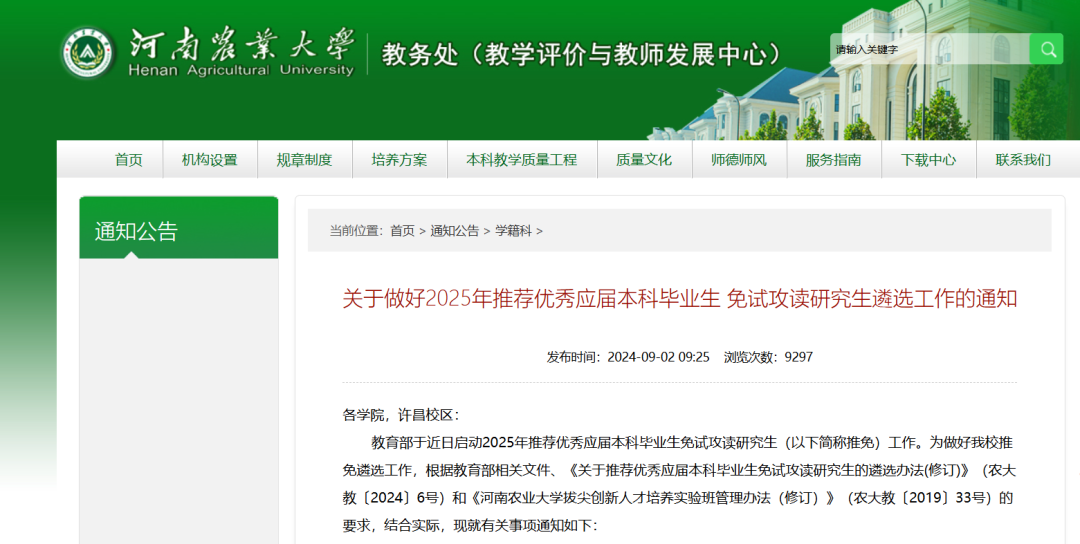Image resolution: width=1080 pixels, height=544 pixels.
Task: Focus the keyword search input field
Action: coord(930,49)
